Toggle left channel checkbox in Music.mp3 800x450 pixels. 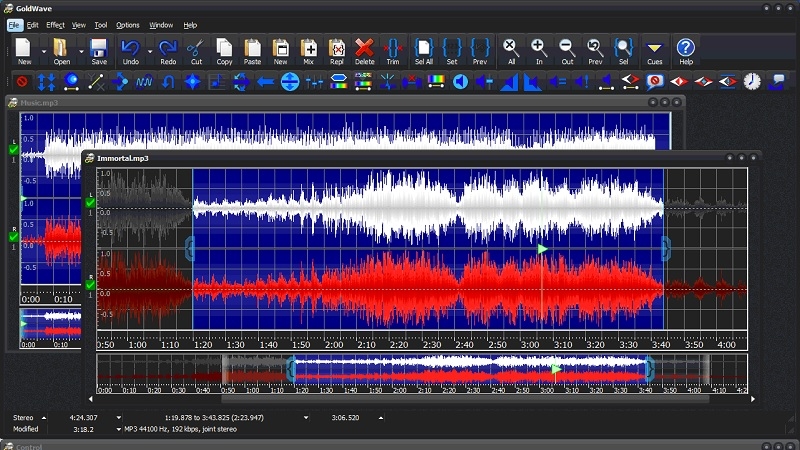point(14,149)
